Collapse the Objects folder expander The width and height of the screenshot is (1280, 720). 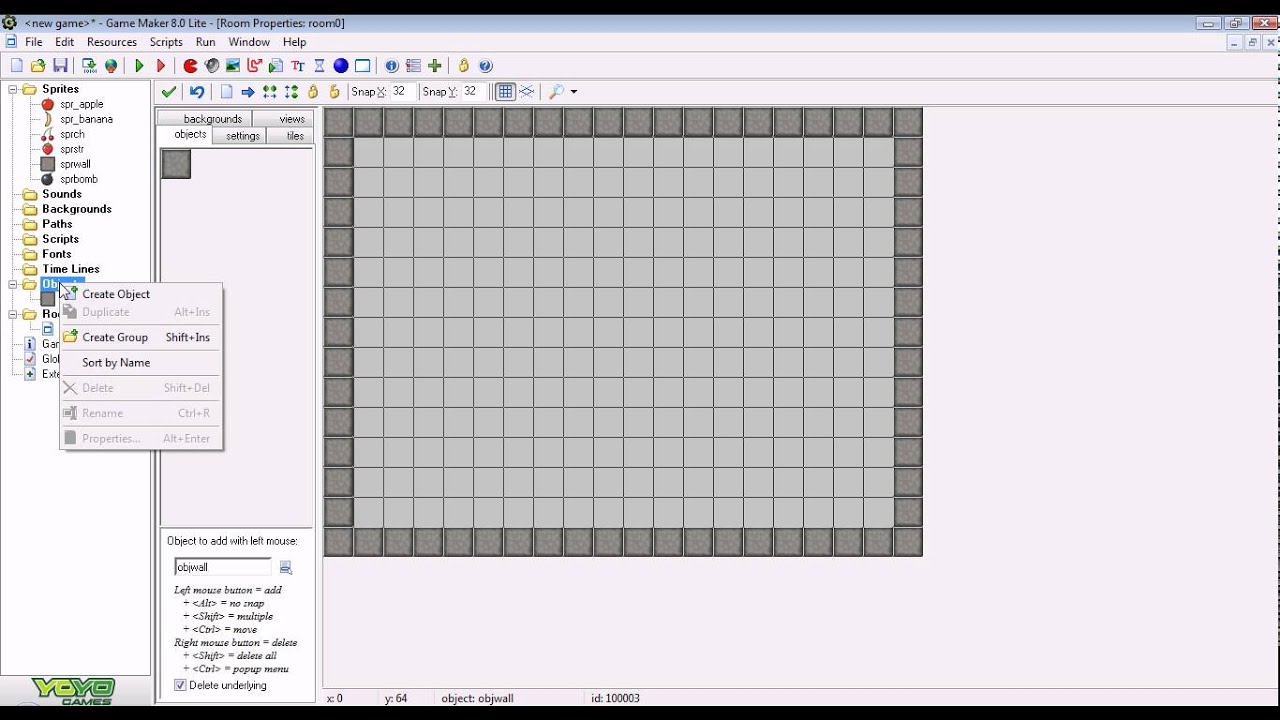(14, 284)
